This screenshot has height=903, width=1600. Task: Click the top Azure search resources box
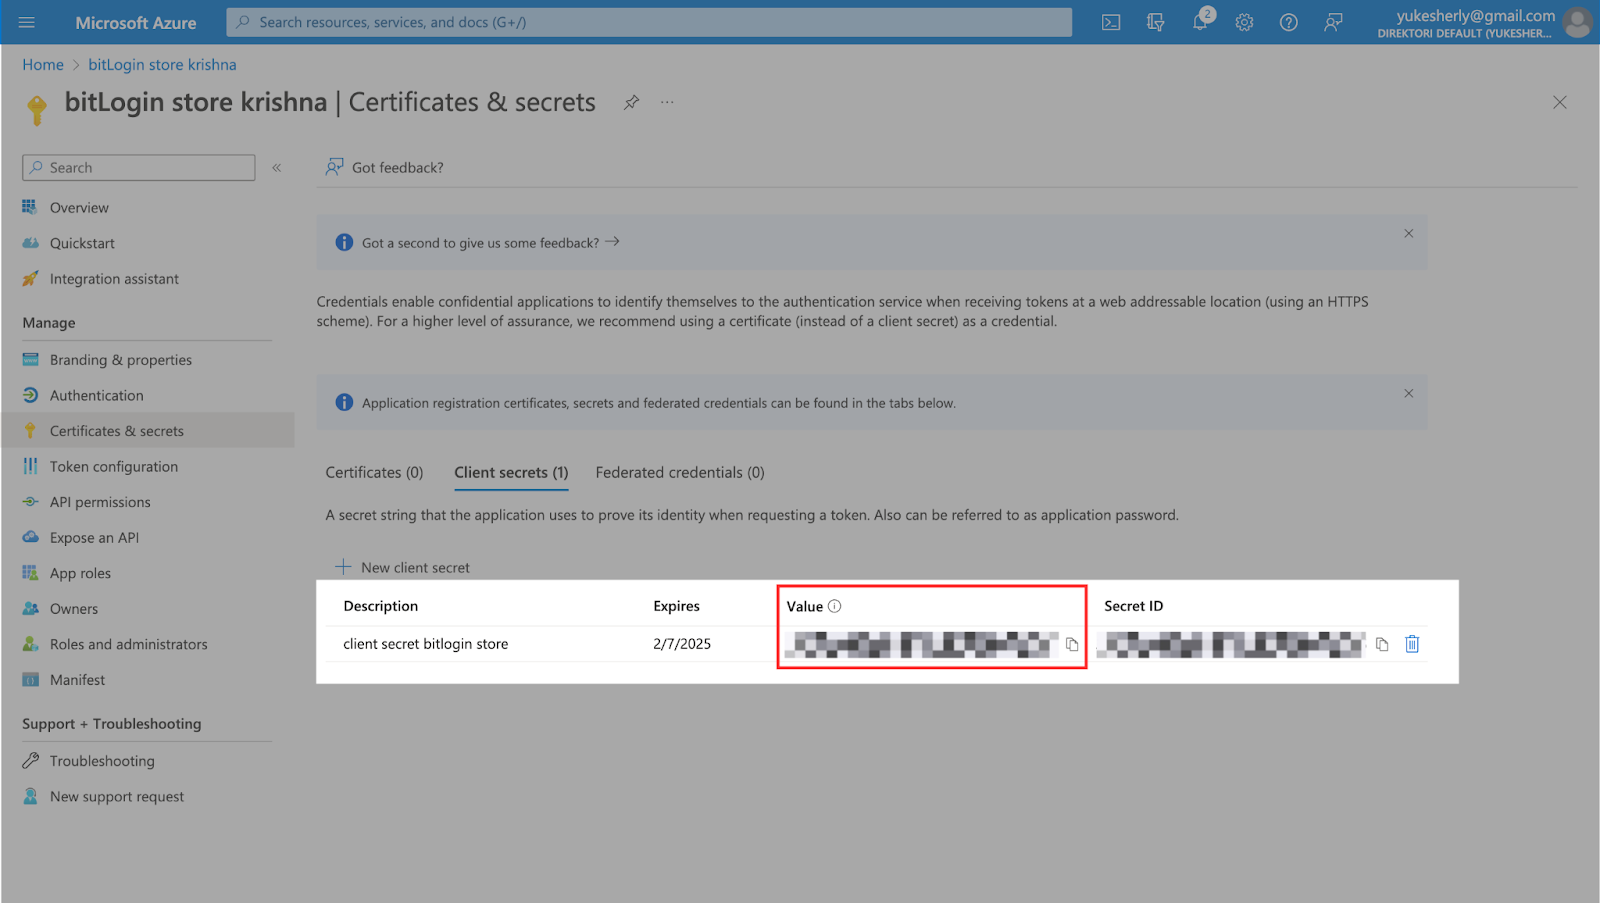pyautogui.click(x=649, y=22)
